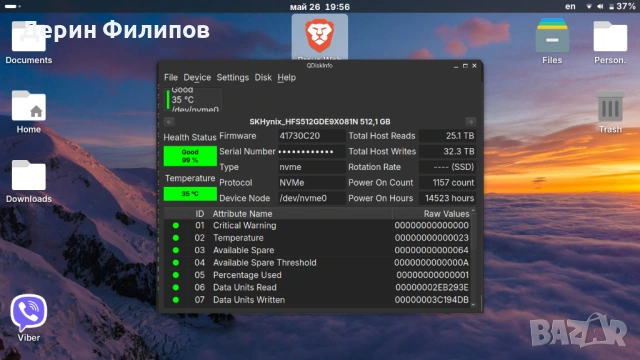Image resolution: width=640 pixels, height=360 pixels.
Task: Select the Data Units Written row
Action: [317, 300]
